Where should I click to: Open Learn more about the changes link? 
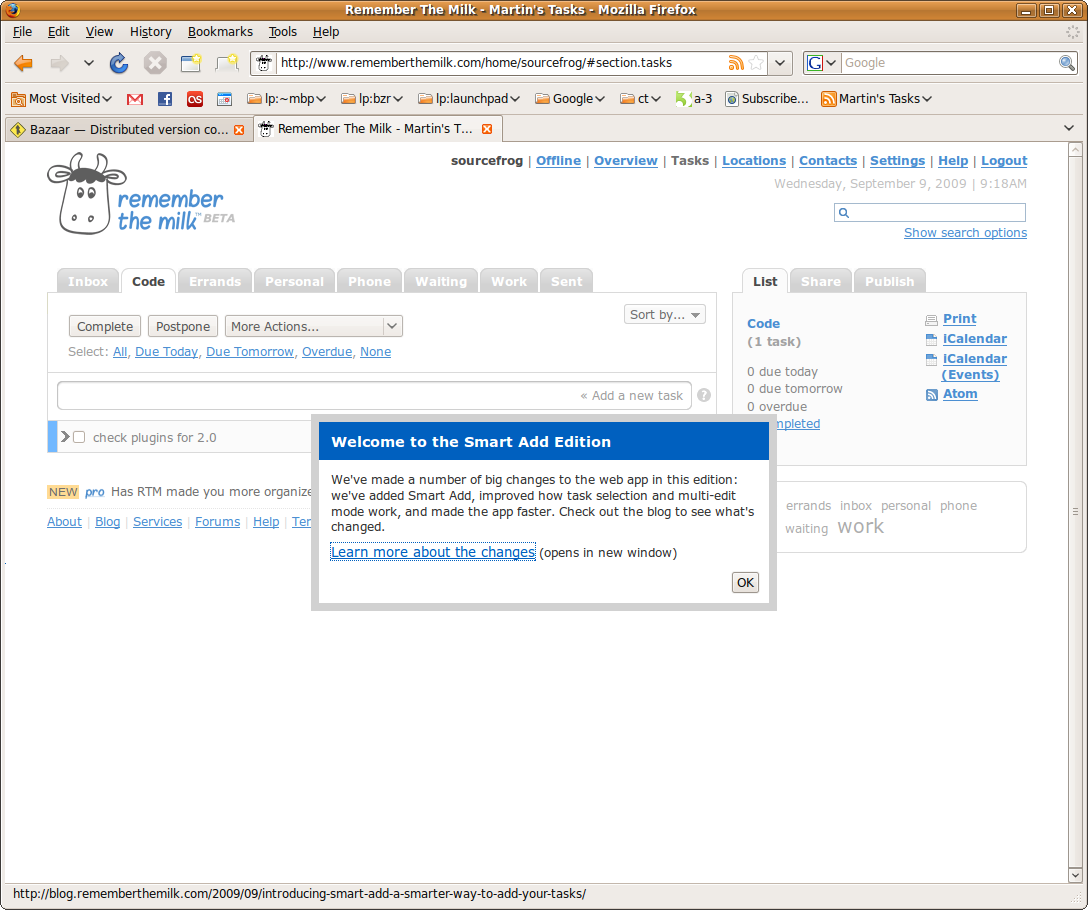click(x=433, y=552)
